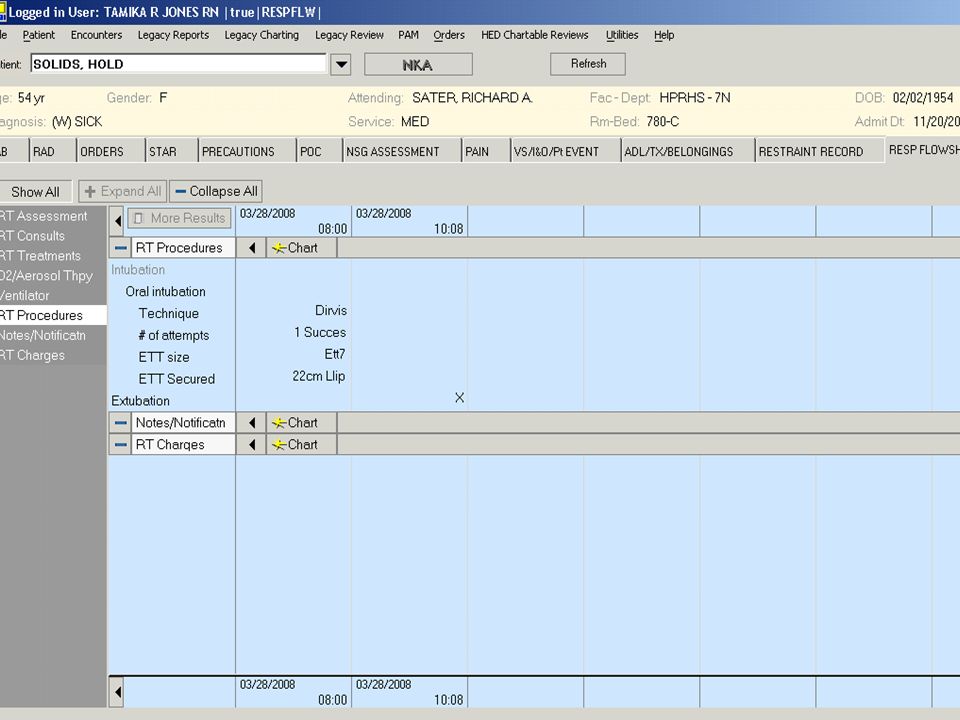Click the patient name field SOLIDS, HOLD
This screenshot has width=960, height=720.
click(x=178, y=64)
